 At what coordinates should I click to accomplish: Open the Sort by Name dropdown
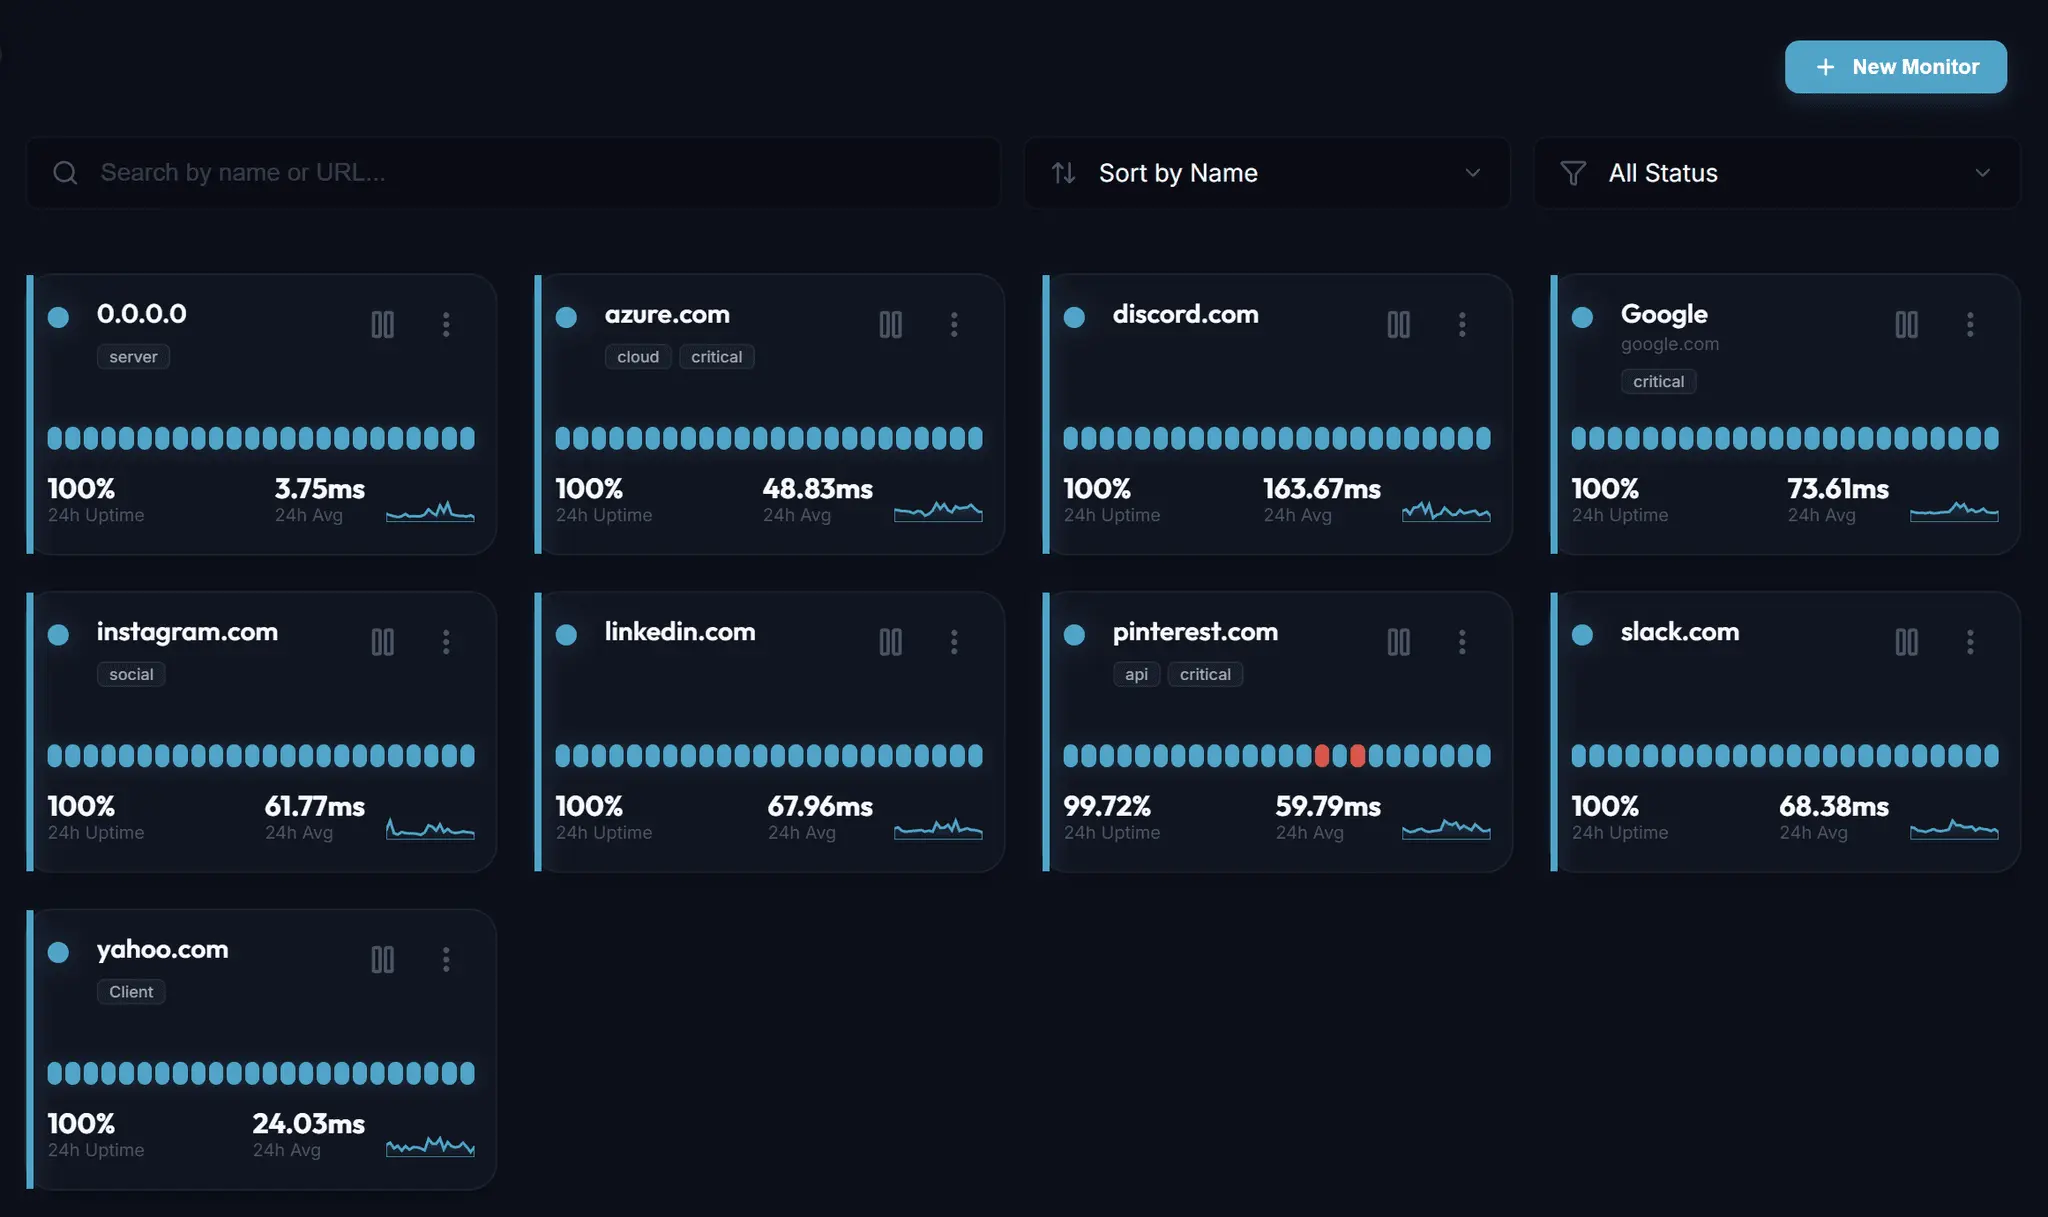[x=1267, y=173]
